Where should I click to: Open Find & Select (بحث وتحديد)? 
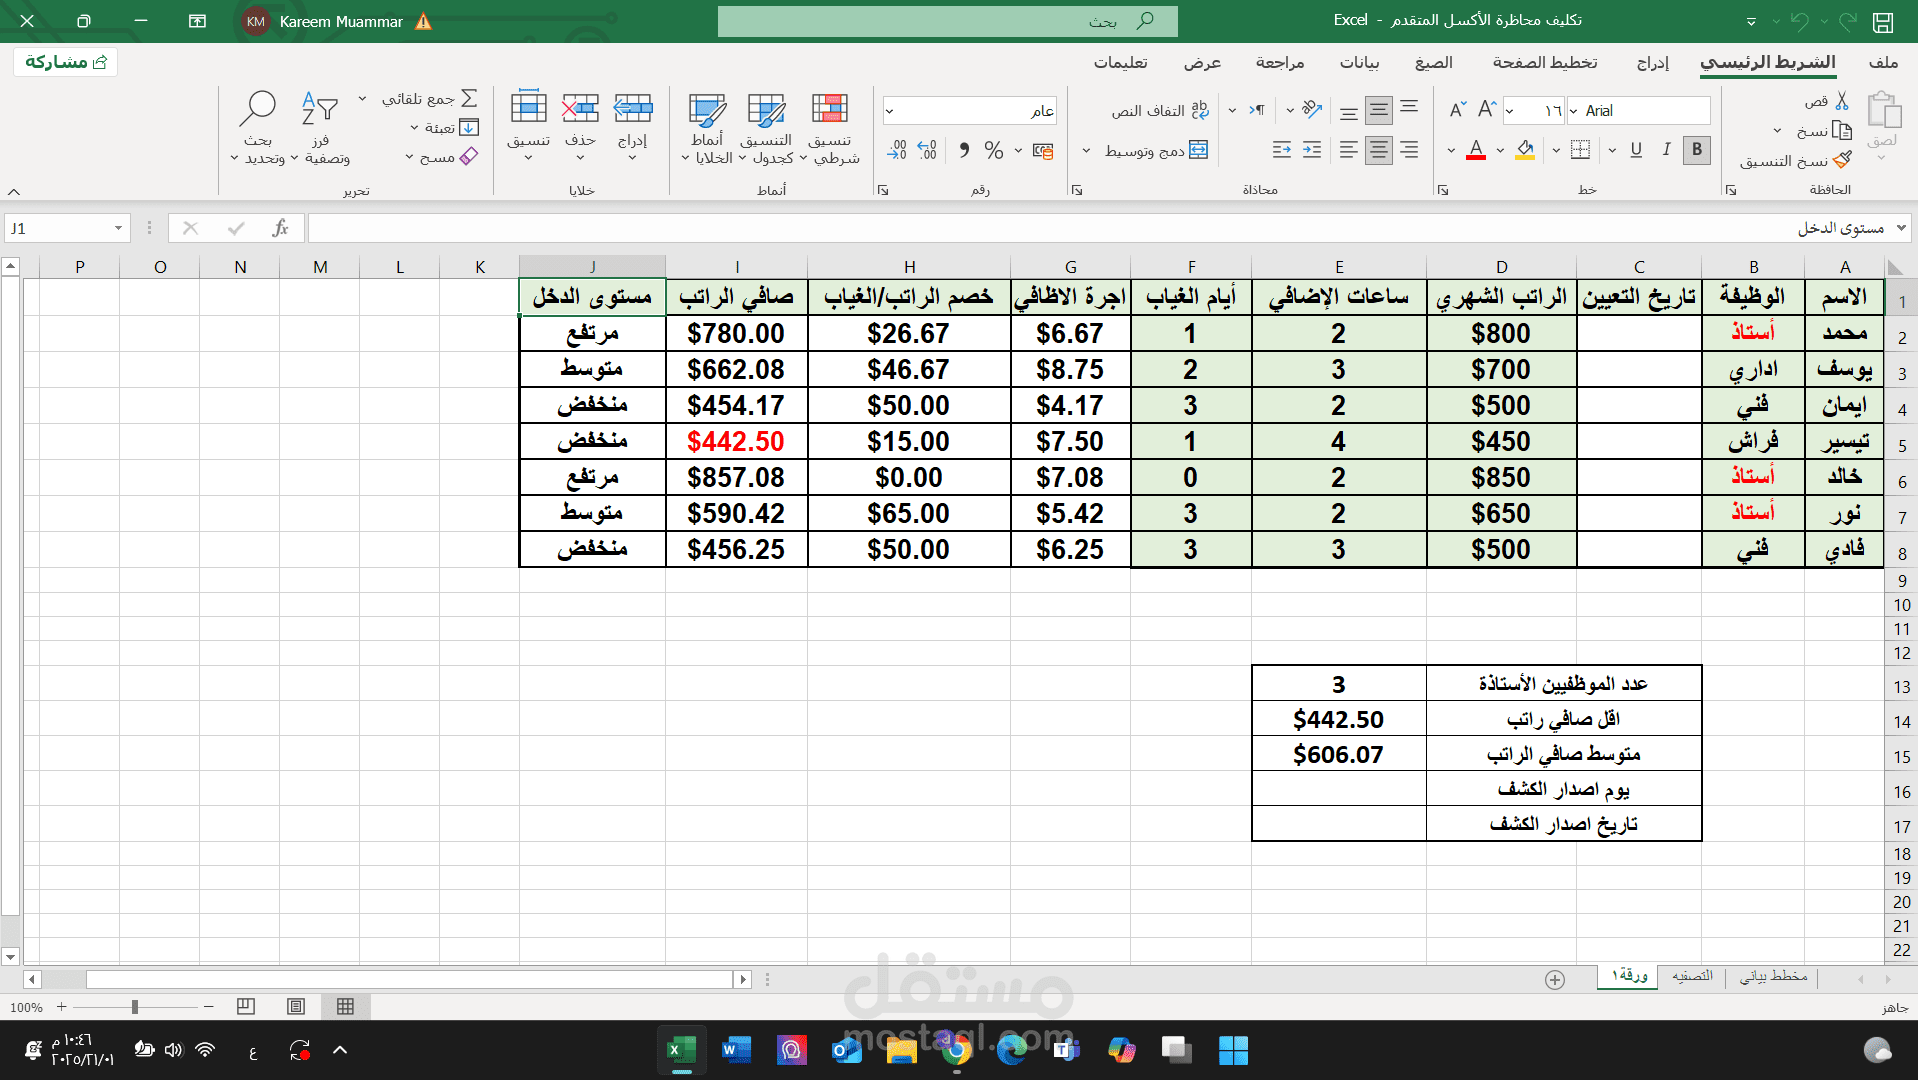[x=258, y=128]
